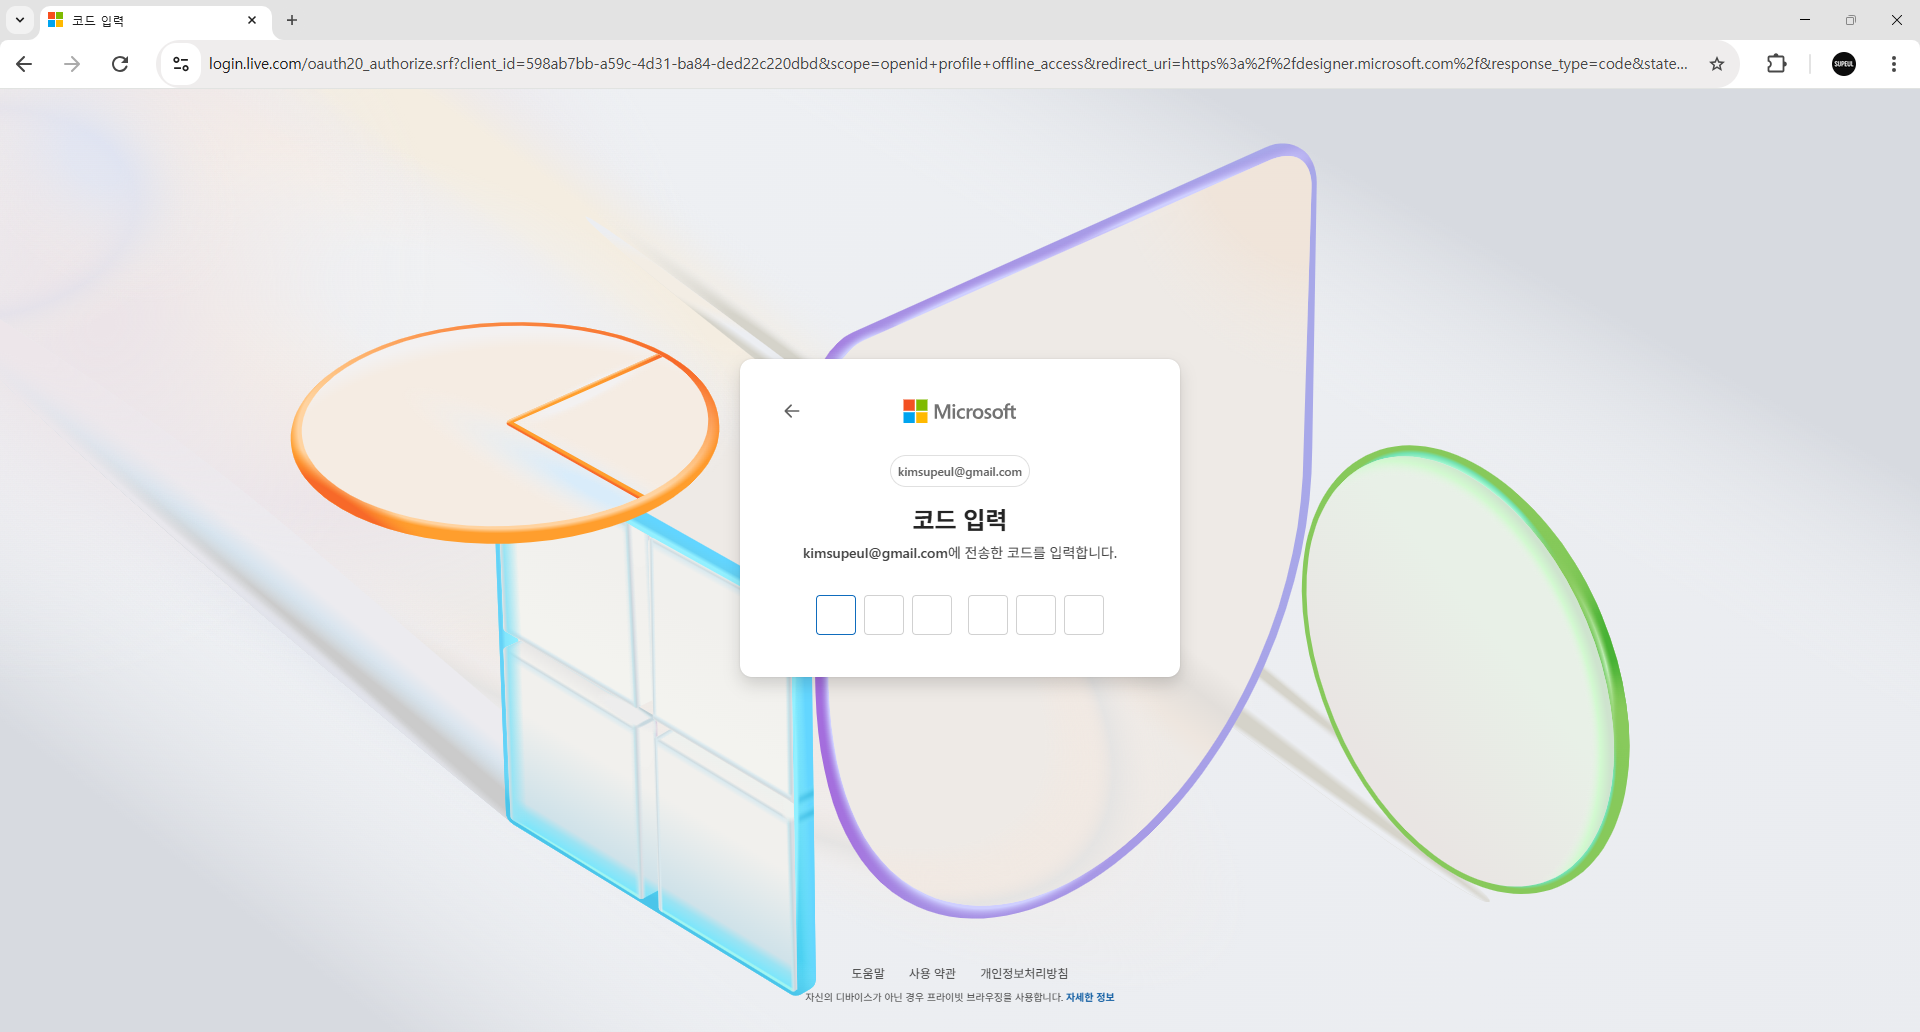Focus the first code digit box
Screen dimensions: 1920x1032
(836, 615)
